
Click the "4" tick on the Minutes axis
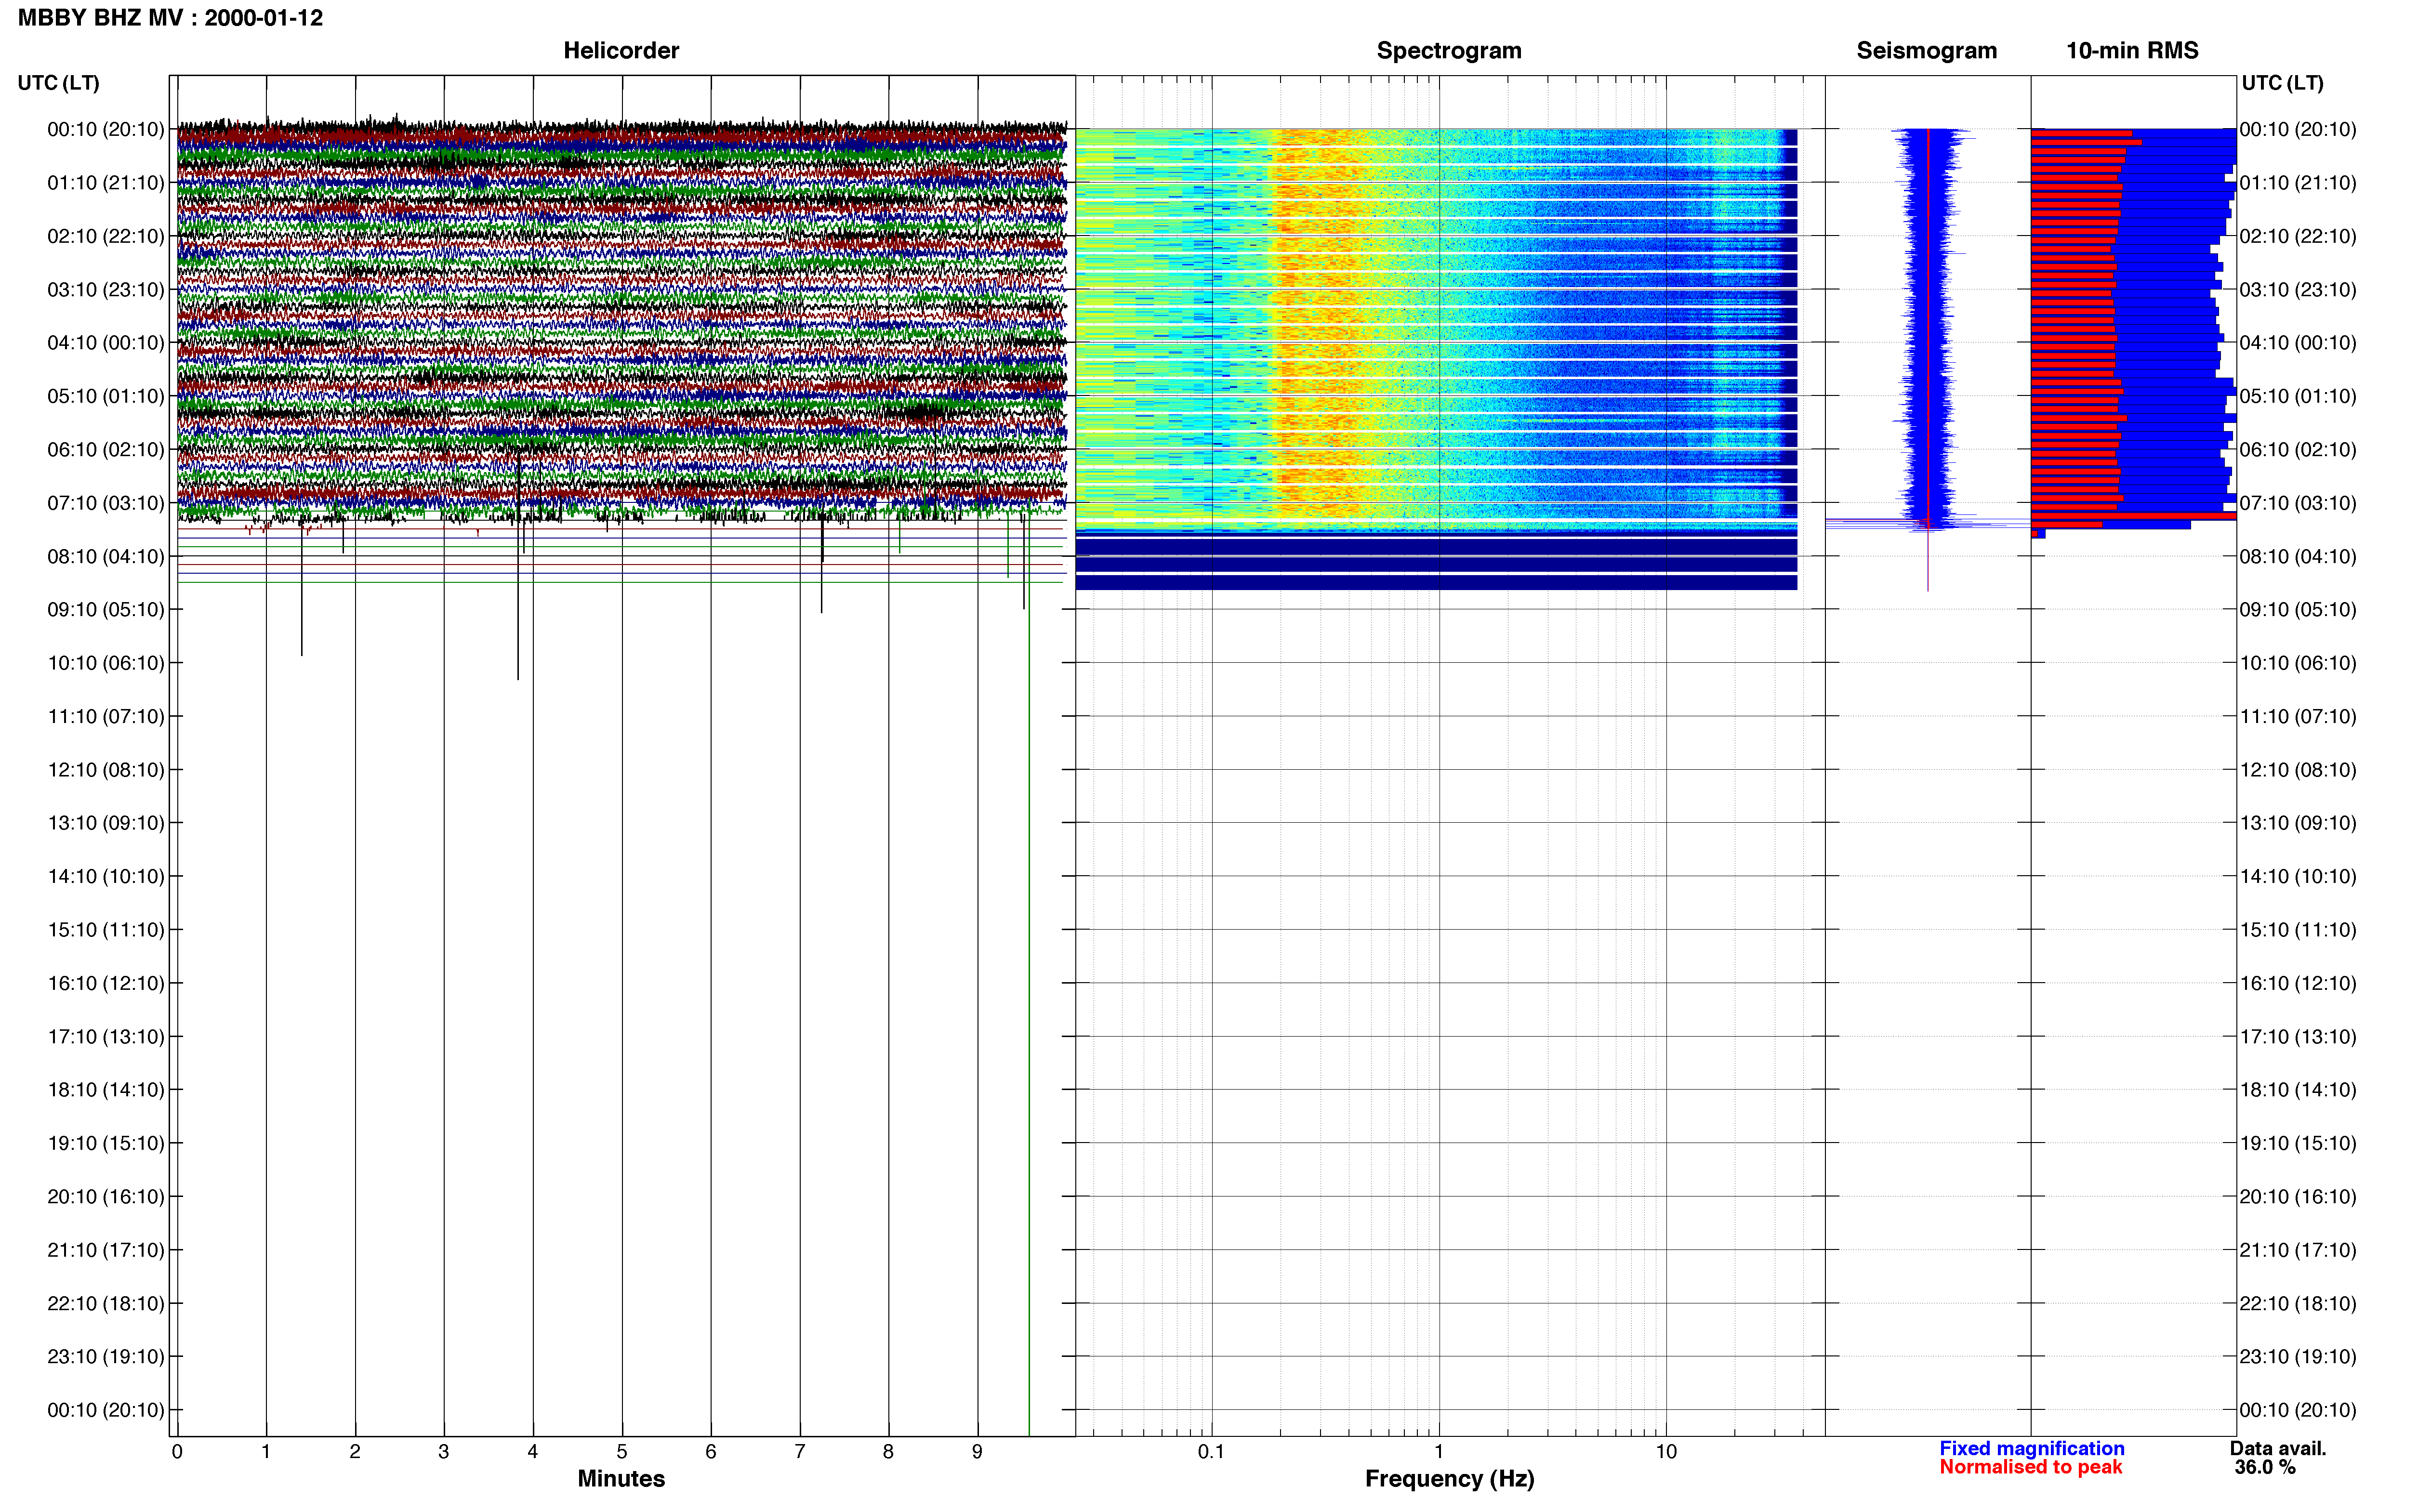533,1451
